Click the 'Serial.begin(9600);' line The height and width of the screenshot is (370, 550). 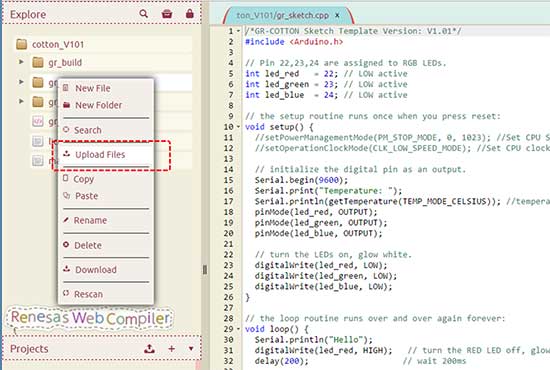pos(301,180)
